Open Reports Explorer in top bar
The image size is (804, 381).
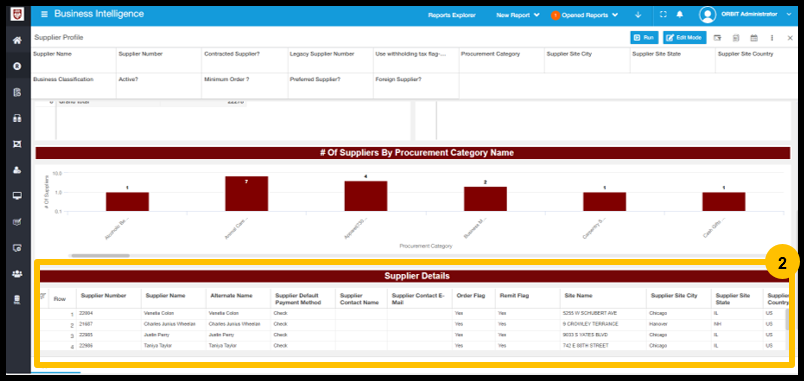[452, 15]
